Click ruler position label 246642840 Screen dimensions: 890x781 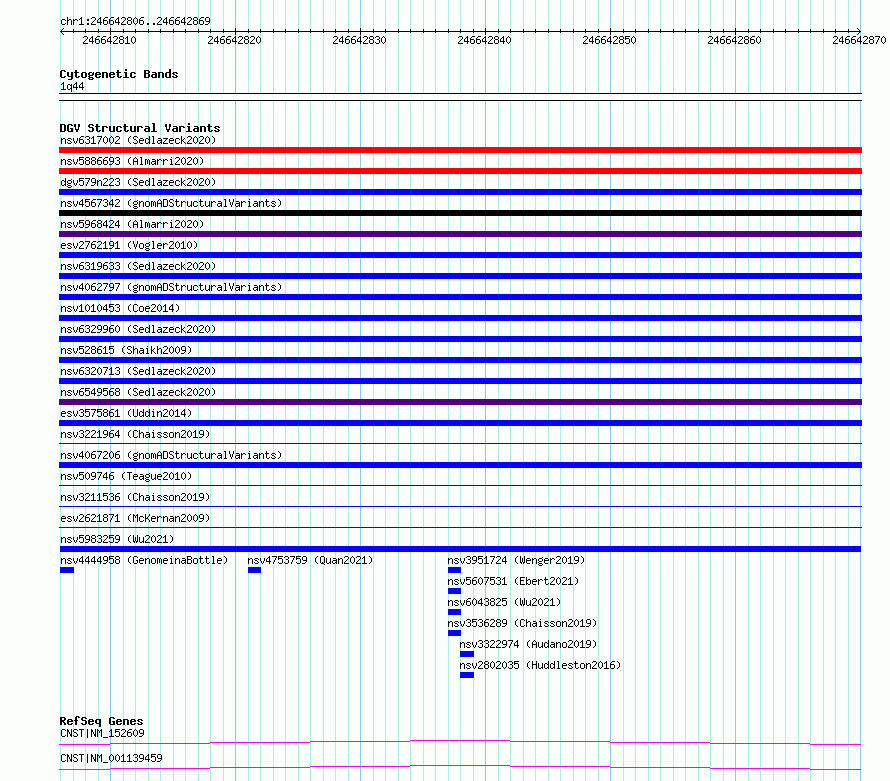484,40
